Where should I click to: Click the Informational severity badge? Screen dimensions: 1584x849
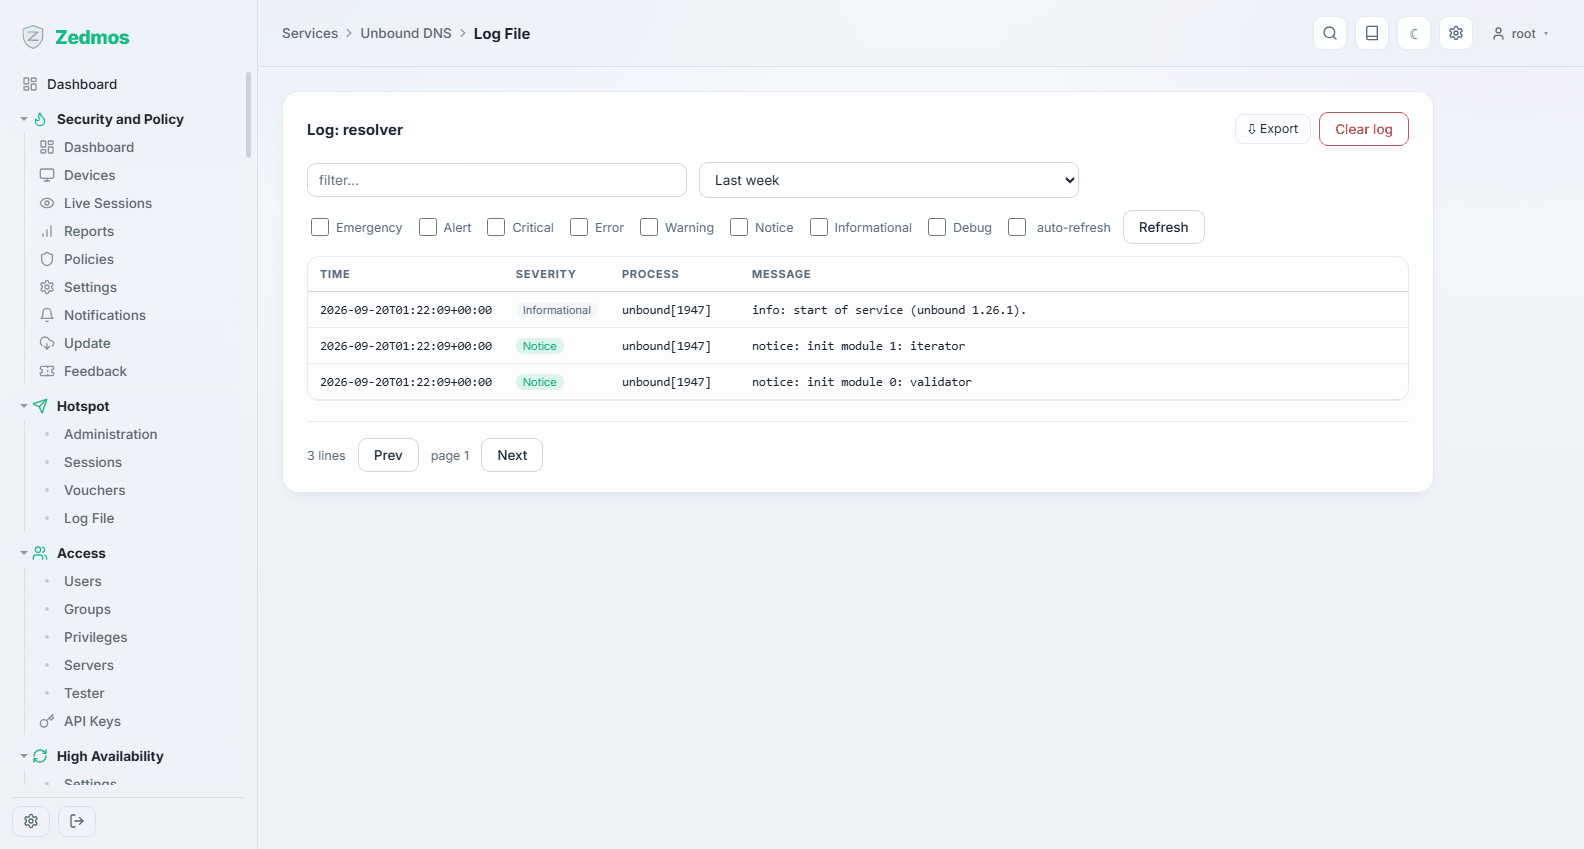tap(556, 310)
